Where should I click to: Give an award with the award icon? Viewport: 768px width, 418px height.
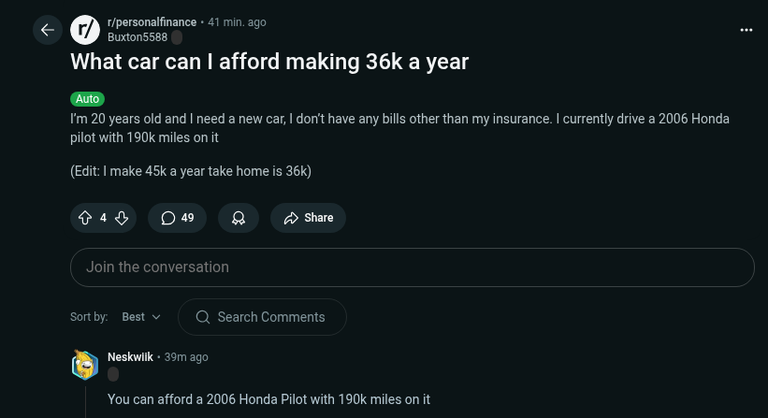[239, 218]
